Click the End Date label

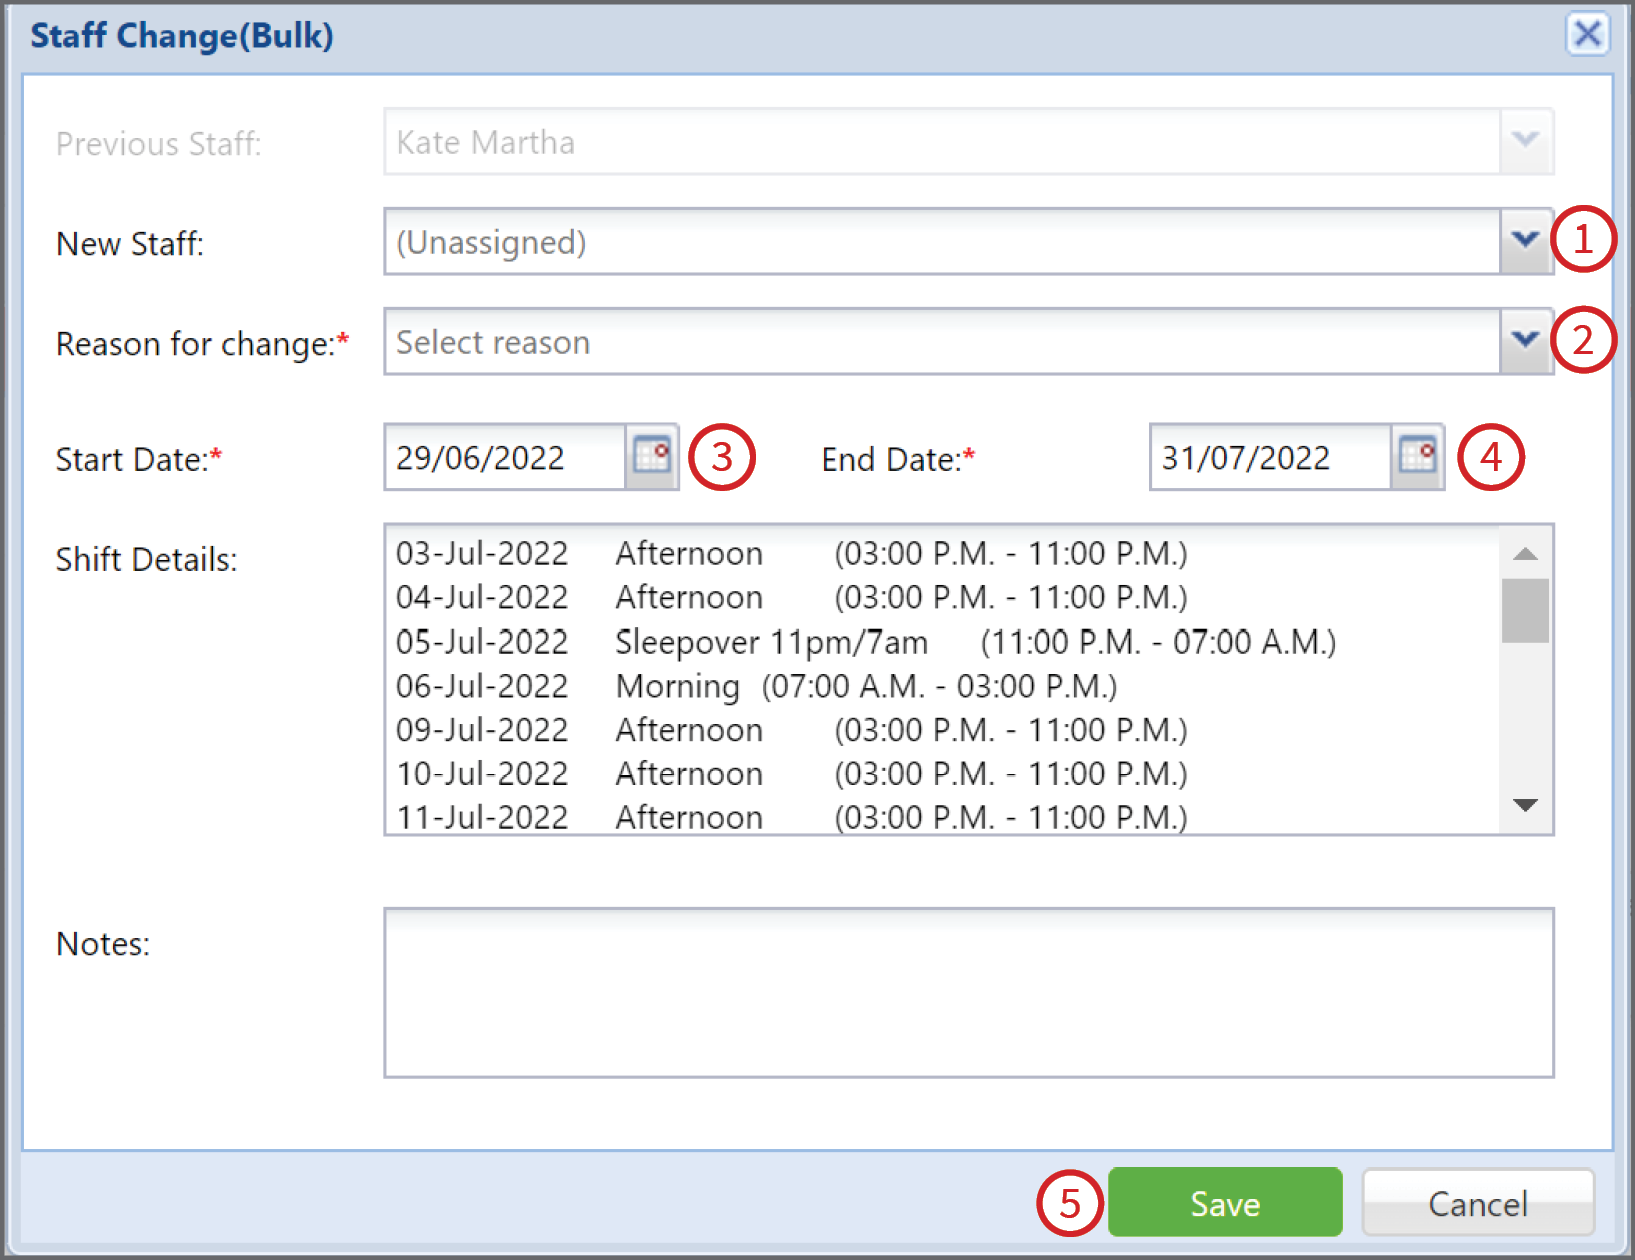tap(898, 459)
